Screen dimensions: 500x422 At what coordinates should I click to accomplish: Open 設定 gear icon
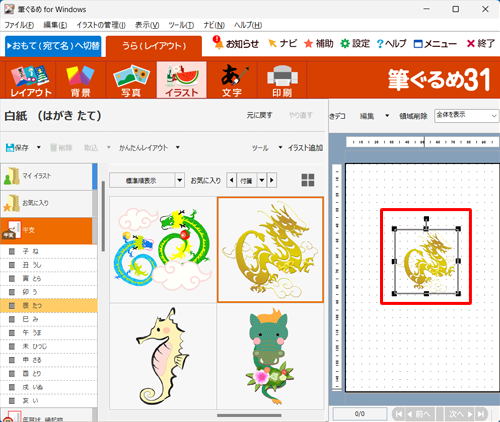coord(345,43)
